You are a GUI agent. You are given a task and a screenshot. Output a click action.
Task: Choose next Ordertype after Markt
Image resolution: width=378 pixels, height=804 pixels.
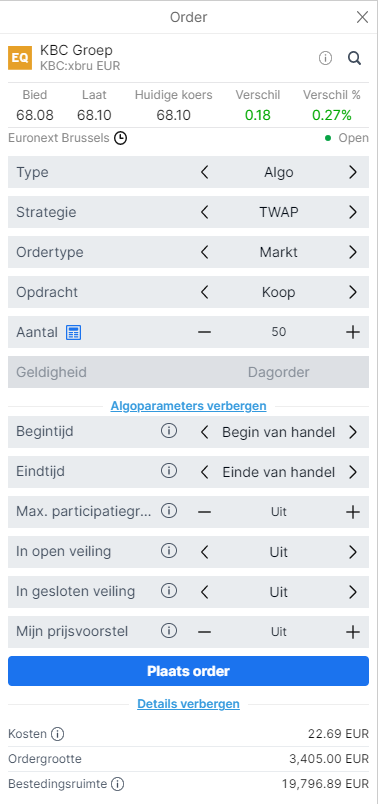point(353,252)
